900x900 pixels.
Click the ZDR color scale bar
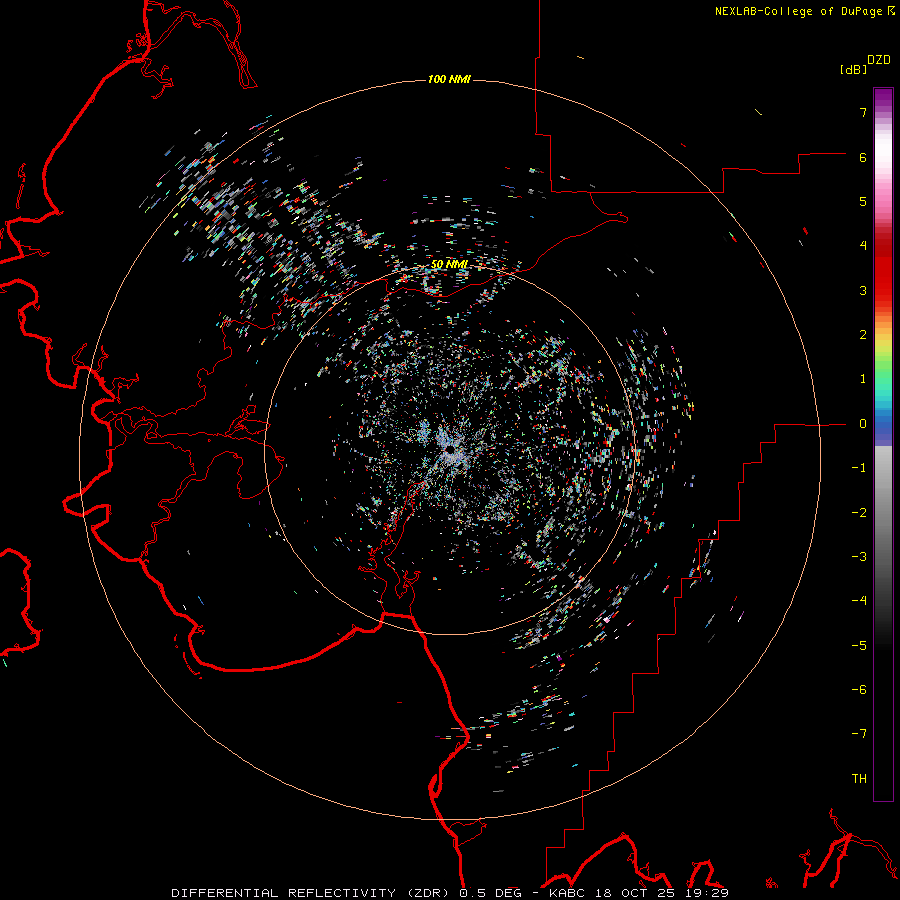[x=883, y=444]
